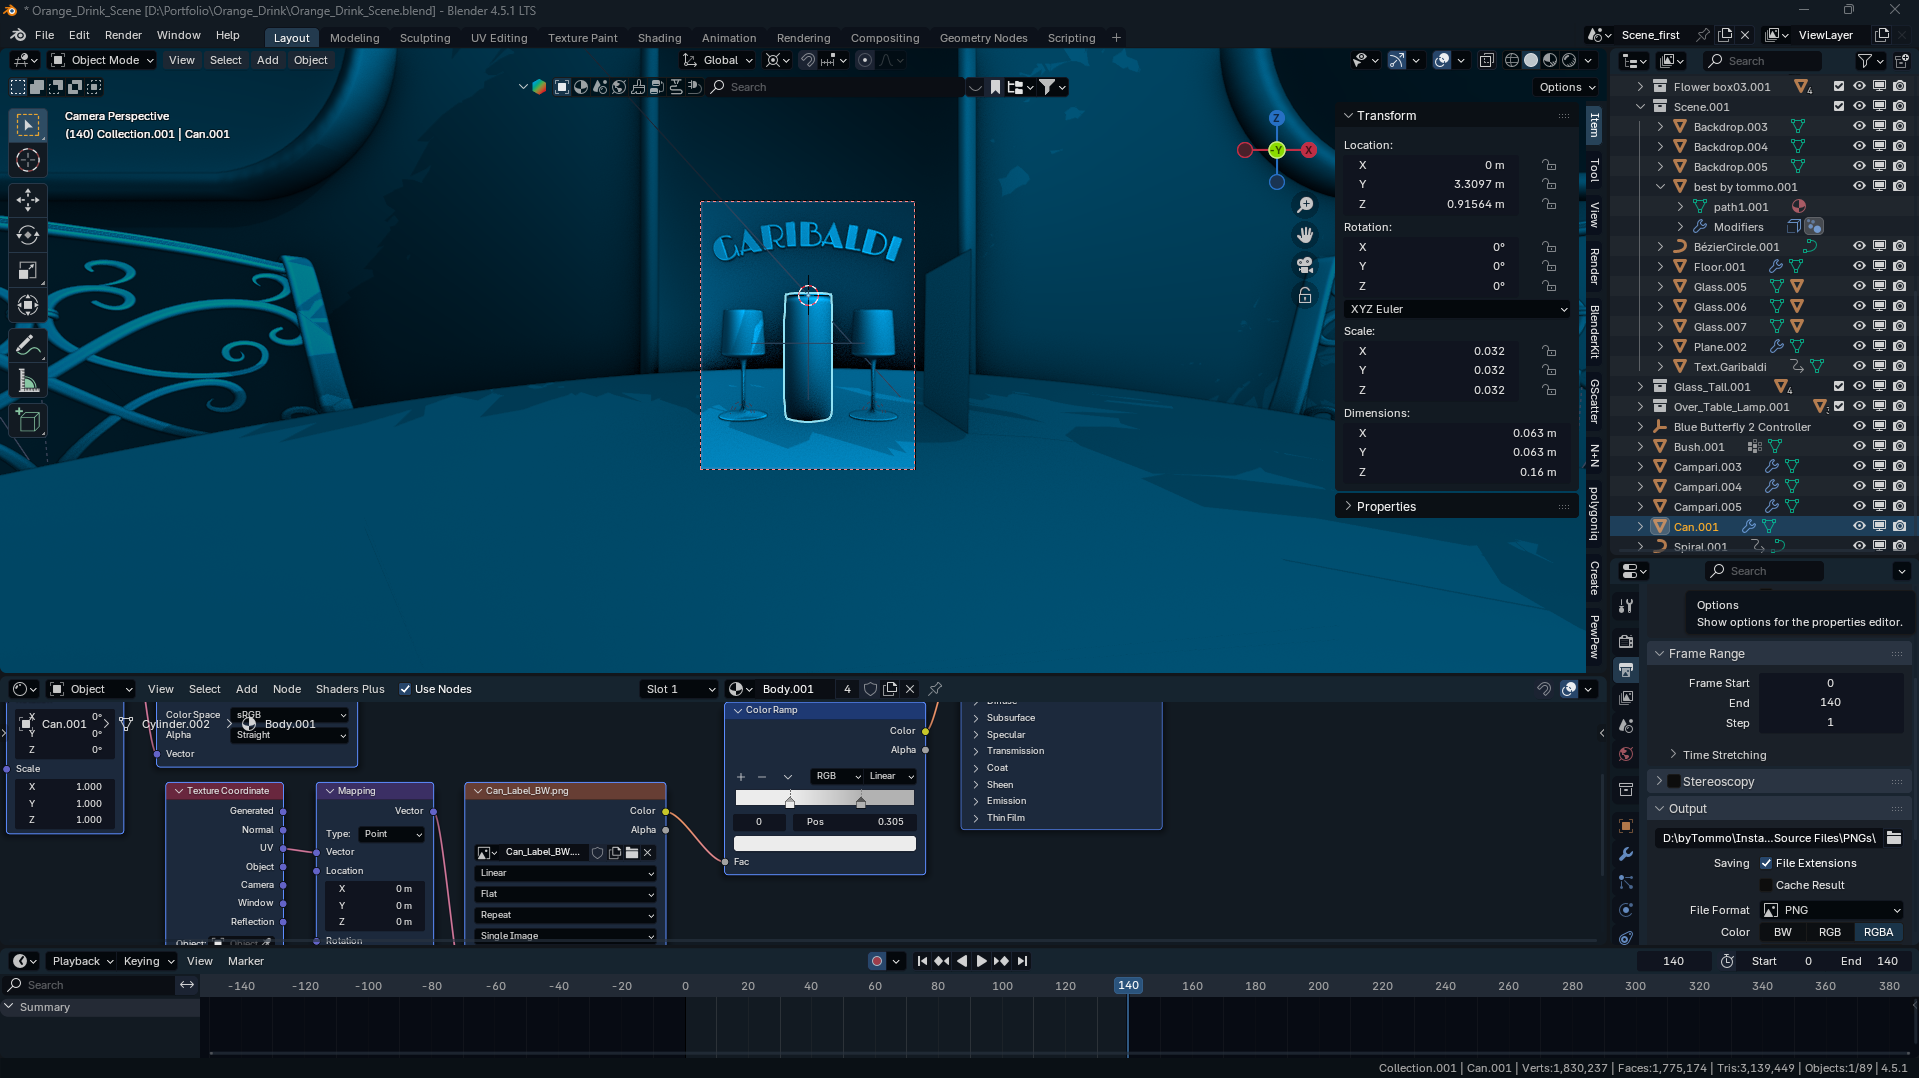Image resolution: width=1919 pixels, height=1078 pixels.
Task: Select the Add Cube tool
Action: pyautogui.click(x=28, y=421)
